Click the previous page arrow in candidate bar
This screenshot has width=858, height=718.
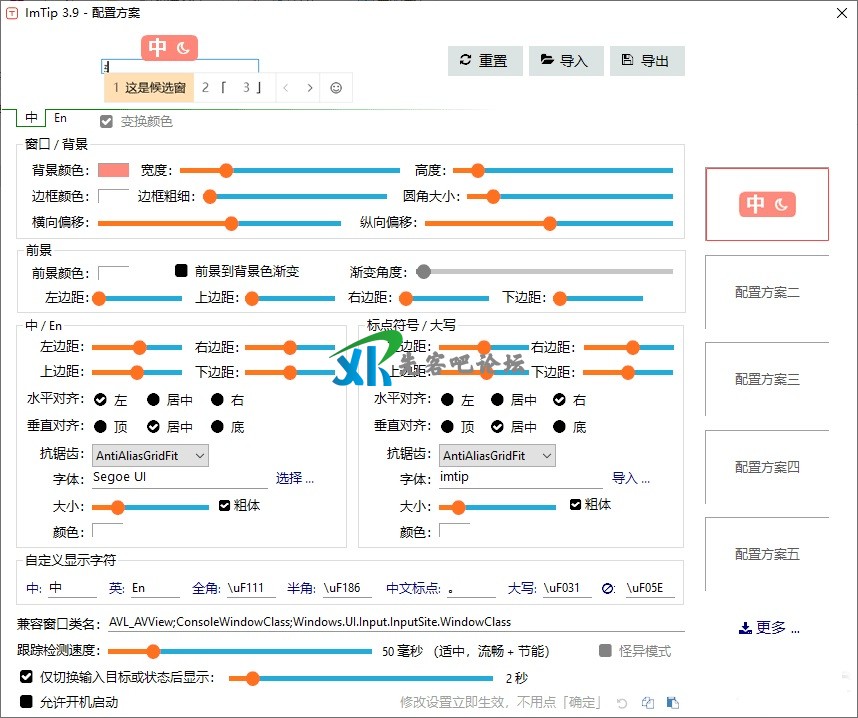click(286, 88)
